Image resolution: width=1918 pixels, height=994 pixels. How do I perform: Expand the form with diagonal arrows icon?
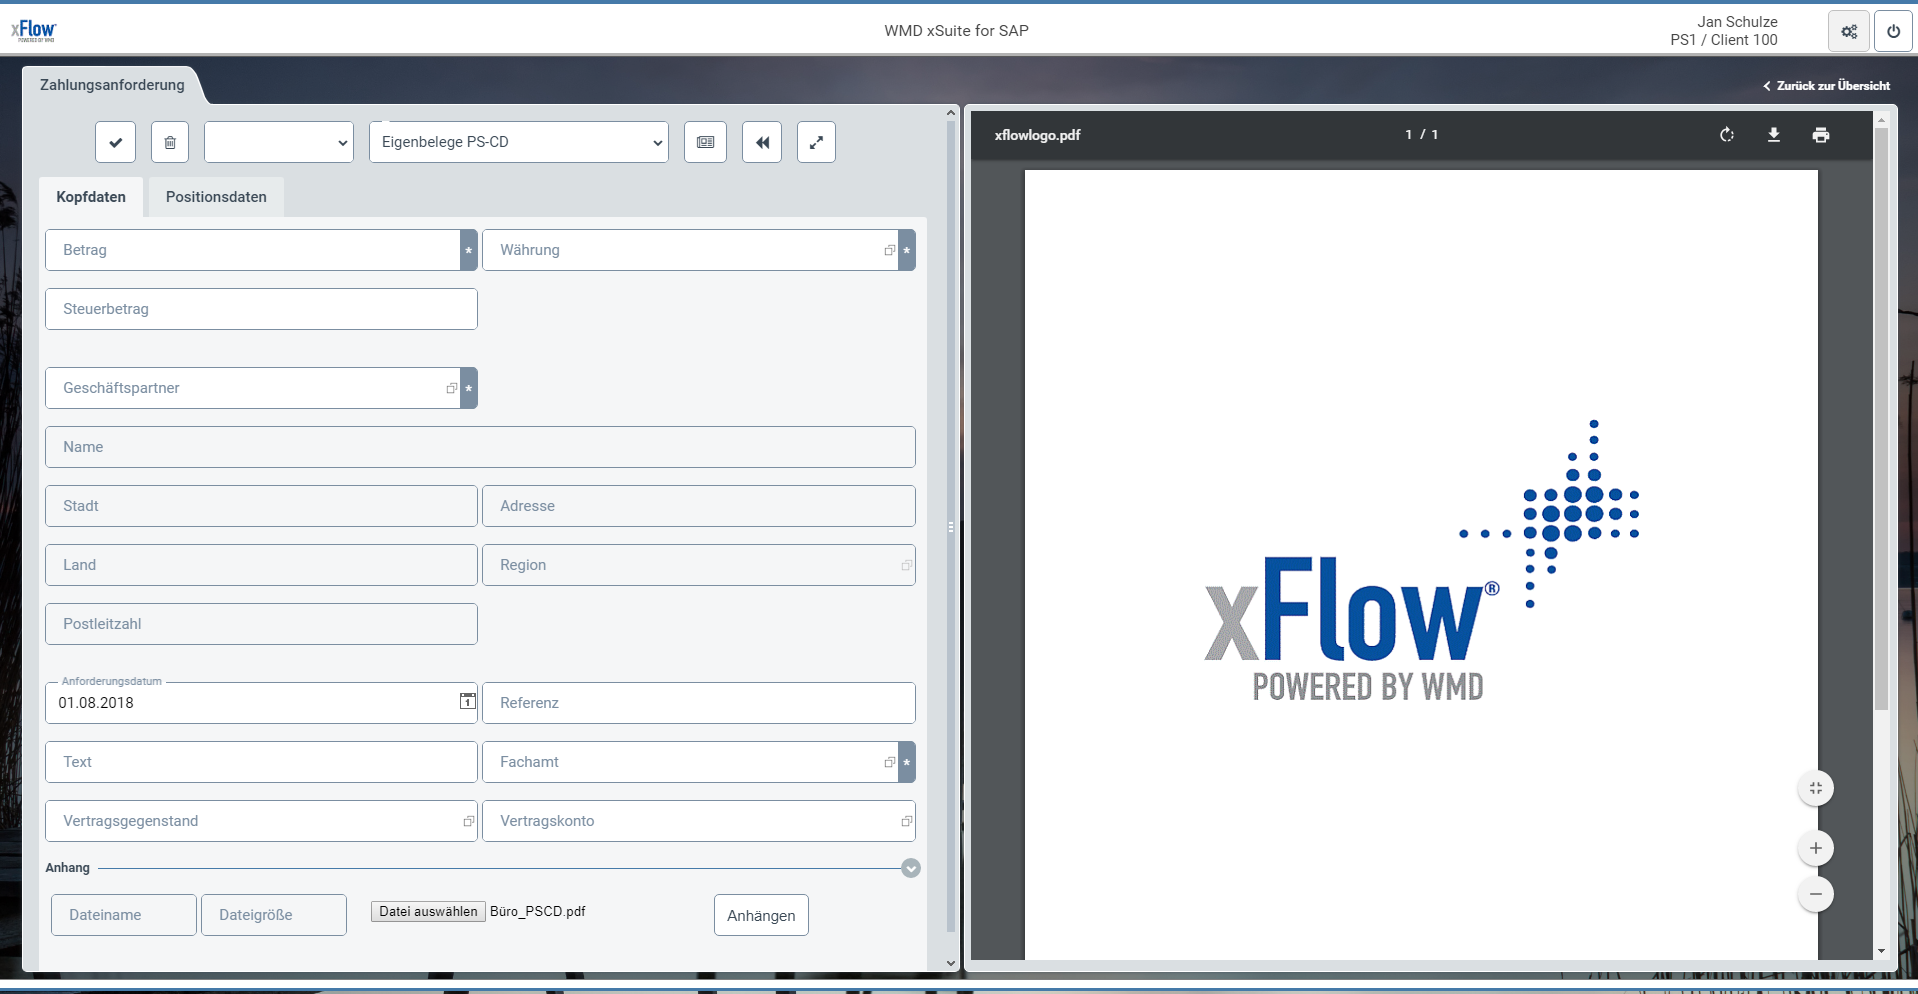click(816, 142)
